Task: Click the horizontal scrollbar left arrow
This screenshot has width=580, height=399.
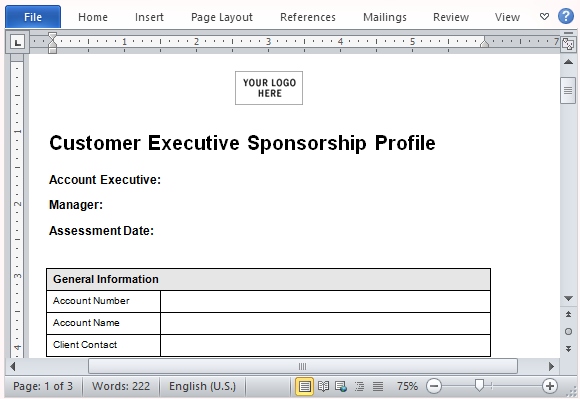Action: click(13, 366)
